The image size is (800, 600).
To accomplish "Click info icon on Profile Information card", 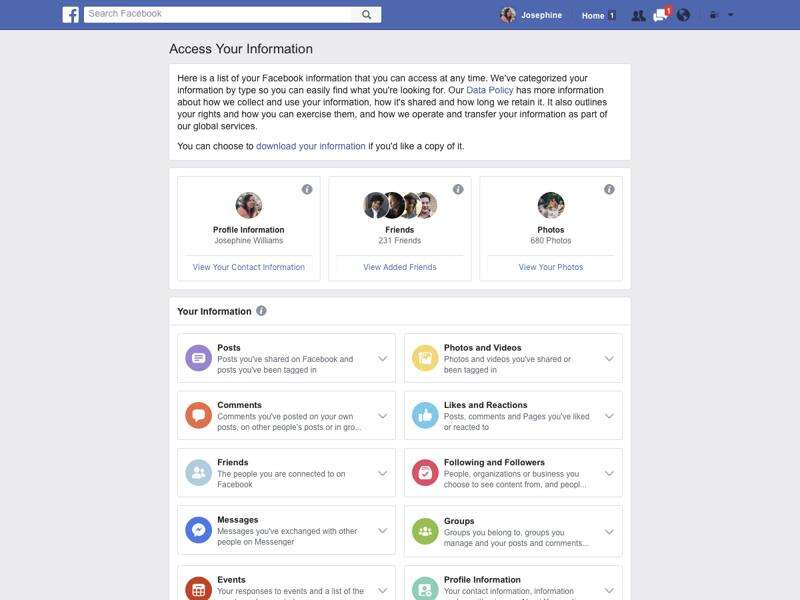I will coord(307,189).
